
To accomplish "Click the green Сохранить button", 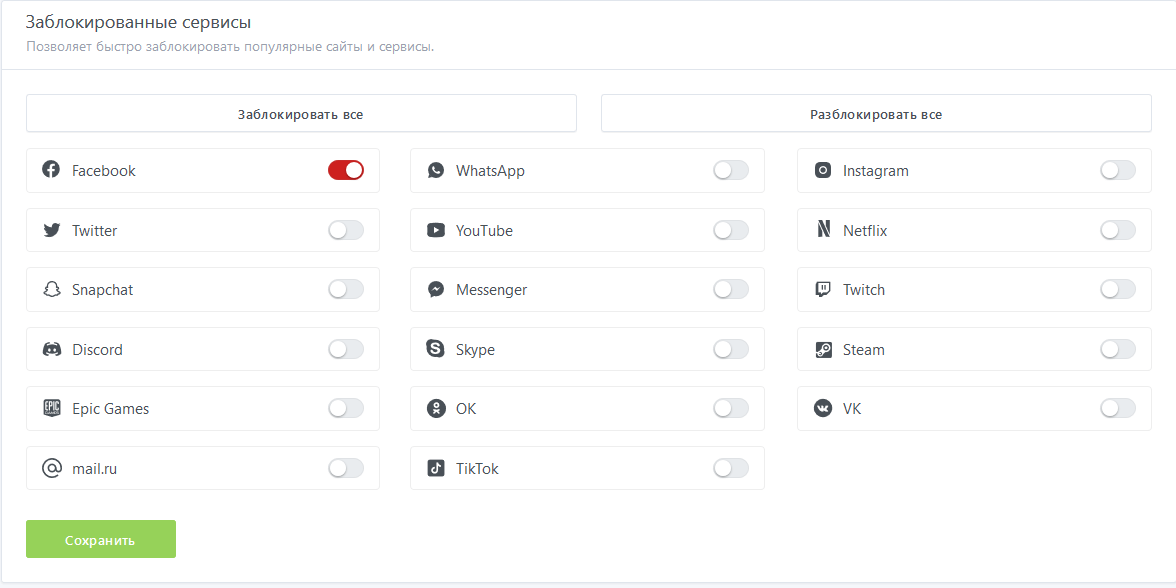I will [x=101, y=540].
